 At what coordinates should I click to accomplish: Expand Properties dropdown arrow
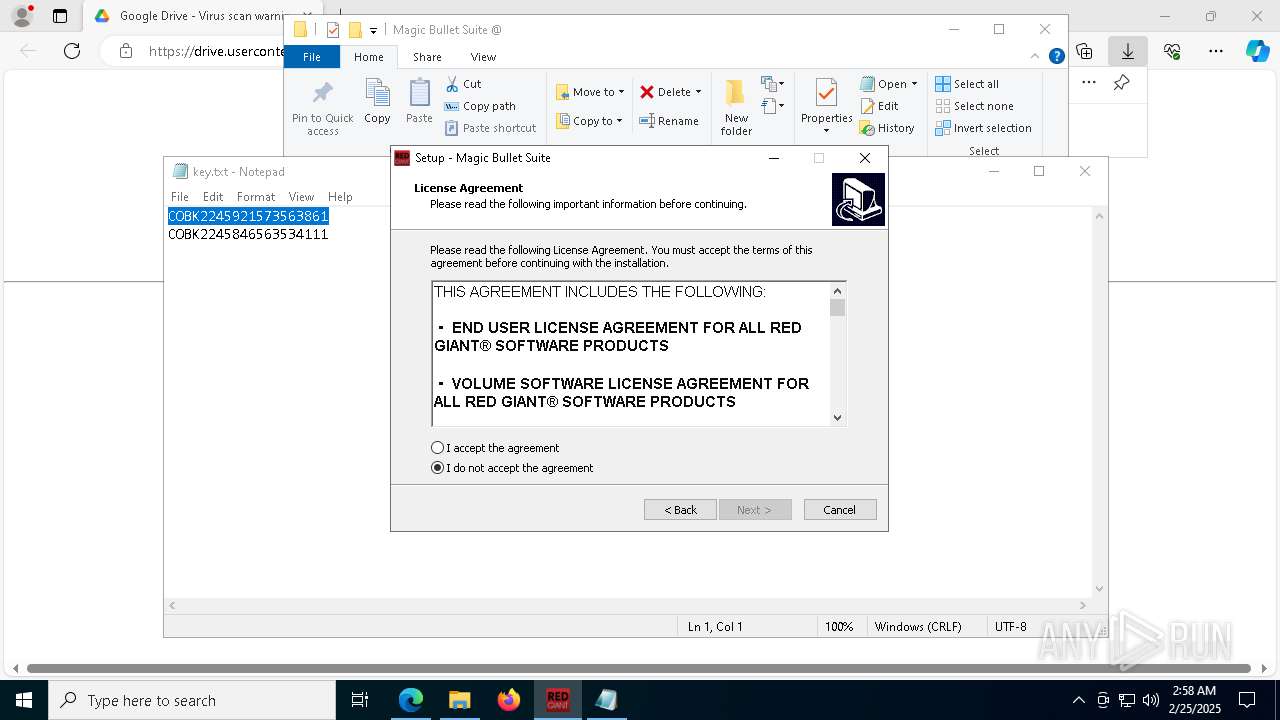click(x=826, y=131)
